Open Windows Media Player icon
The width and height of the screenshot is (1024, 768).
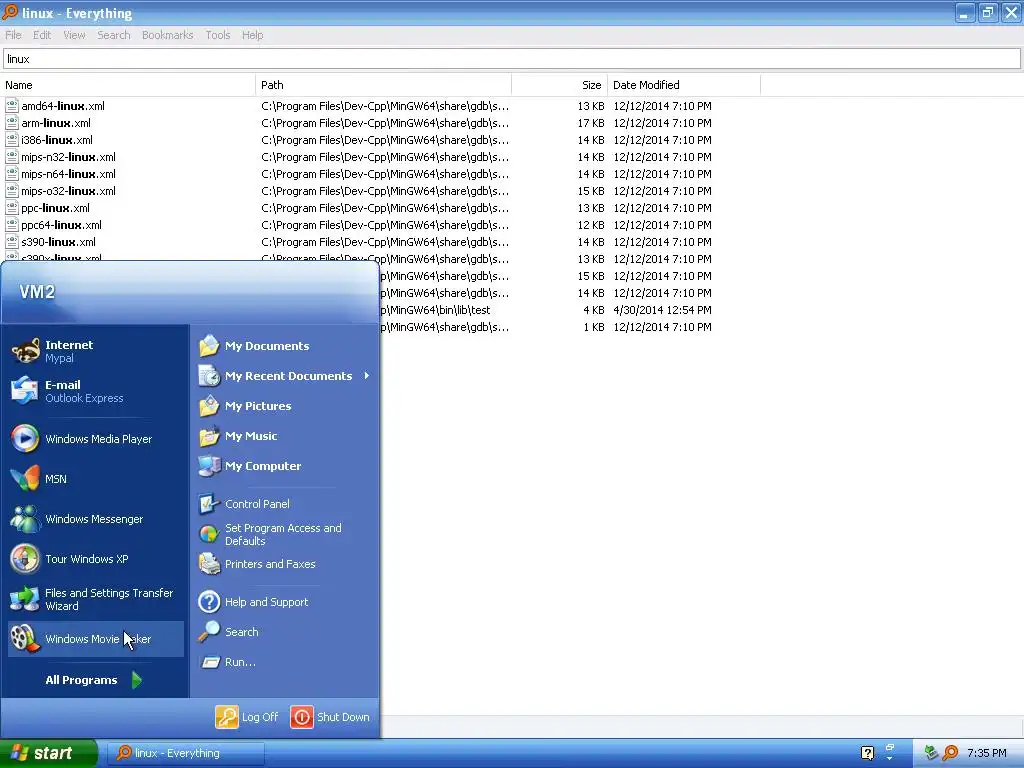click(x=25, y=438)
